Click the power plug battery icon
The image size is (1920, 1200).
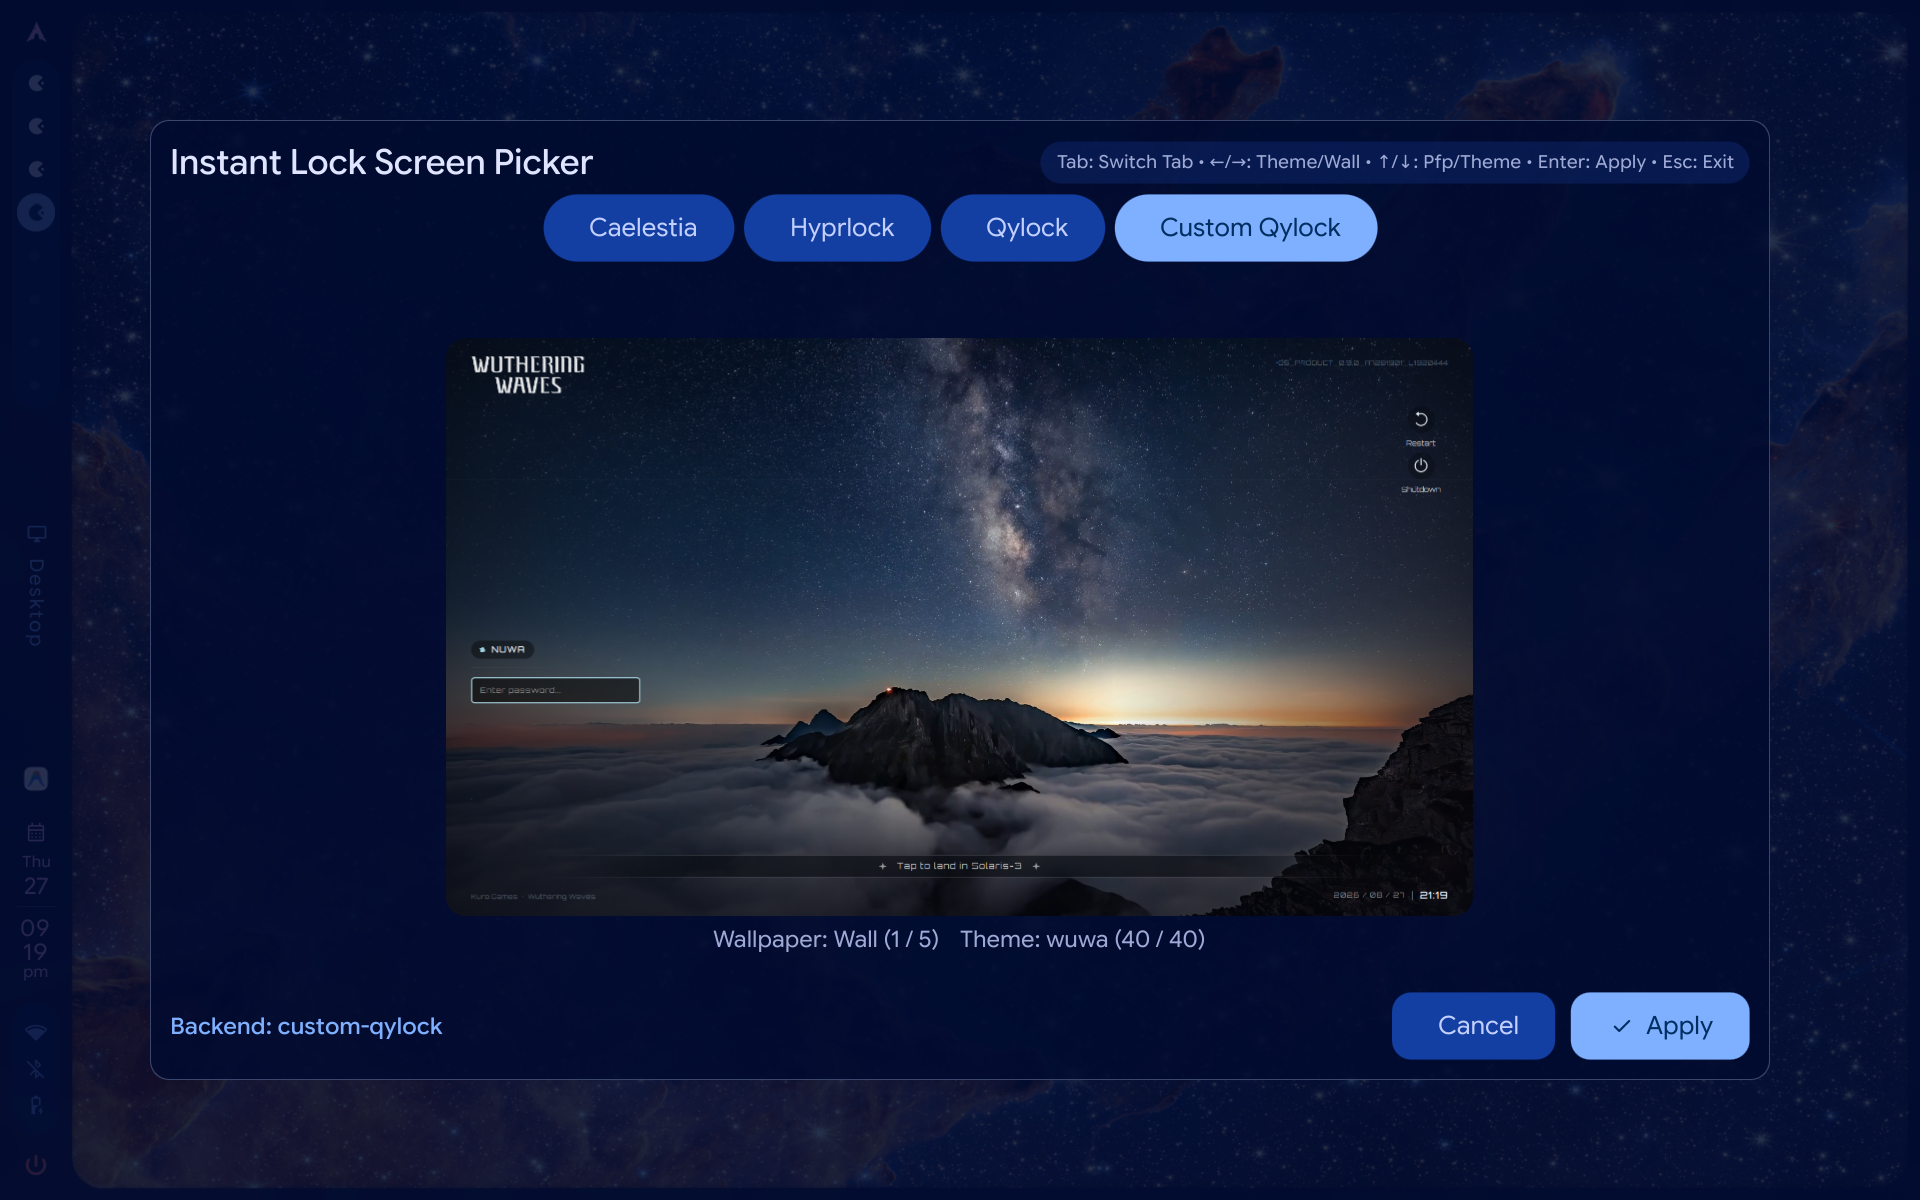[36, 1105]
